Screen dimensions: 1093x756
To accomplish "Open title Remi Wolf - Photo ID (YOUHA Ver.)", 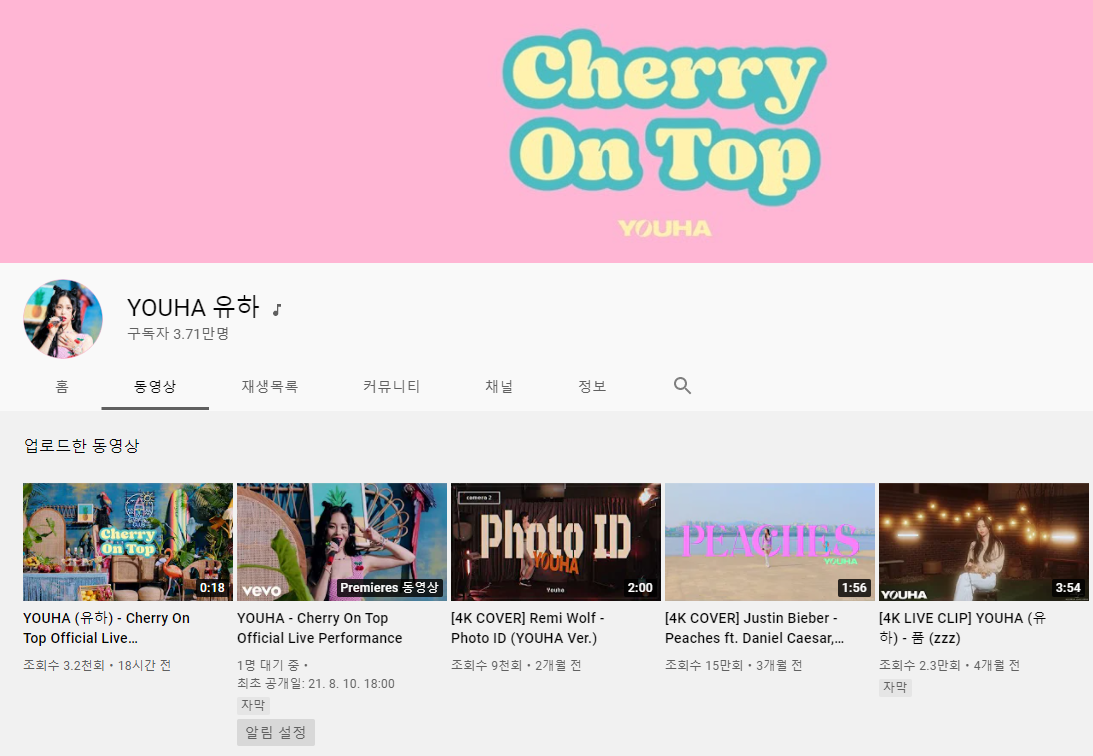I will pos(528,628).
